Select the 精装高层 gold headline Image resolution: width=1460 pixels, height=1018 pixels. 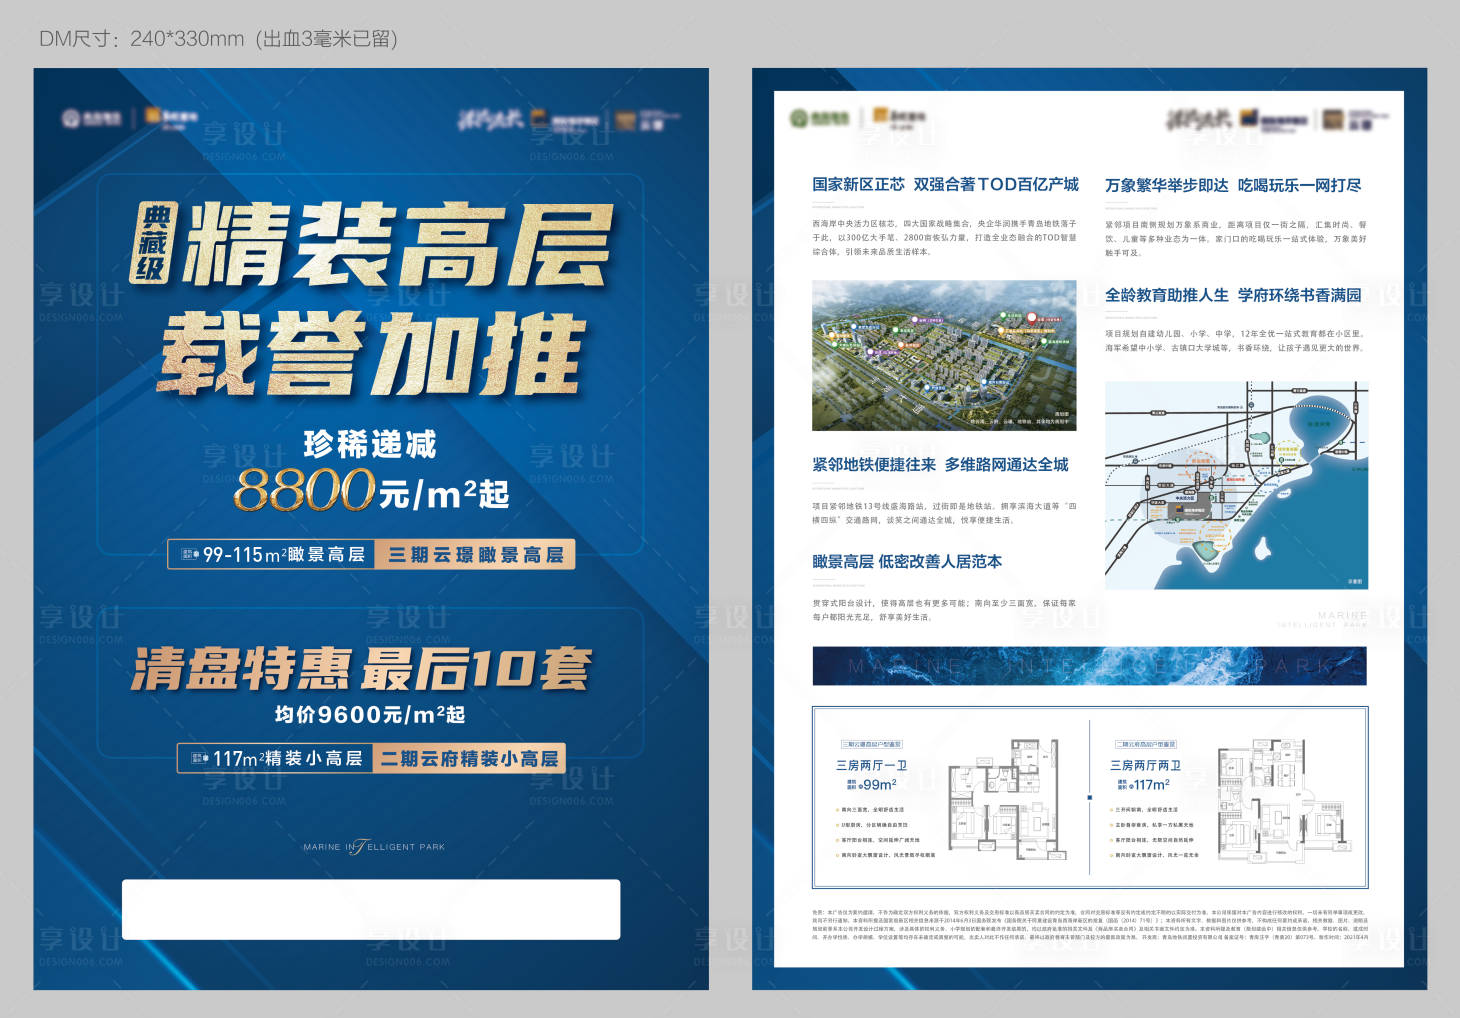[397, 244]
